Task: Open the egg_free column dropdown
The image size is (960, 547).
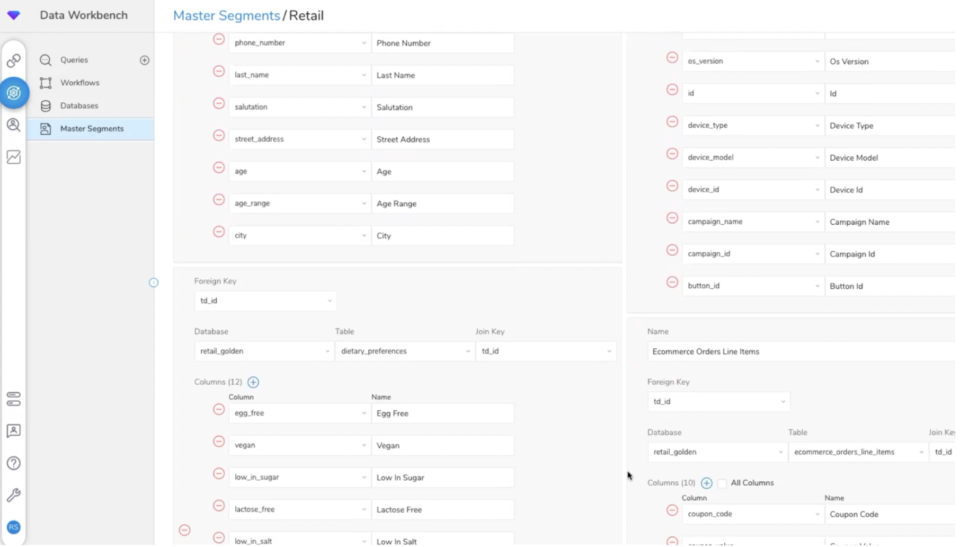Action: (299, 413)
